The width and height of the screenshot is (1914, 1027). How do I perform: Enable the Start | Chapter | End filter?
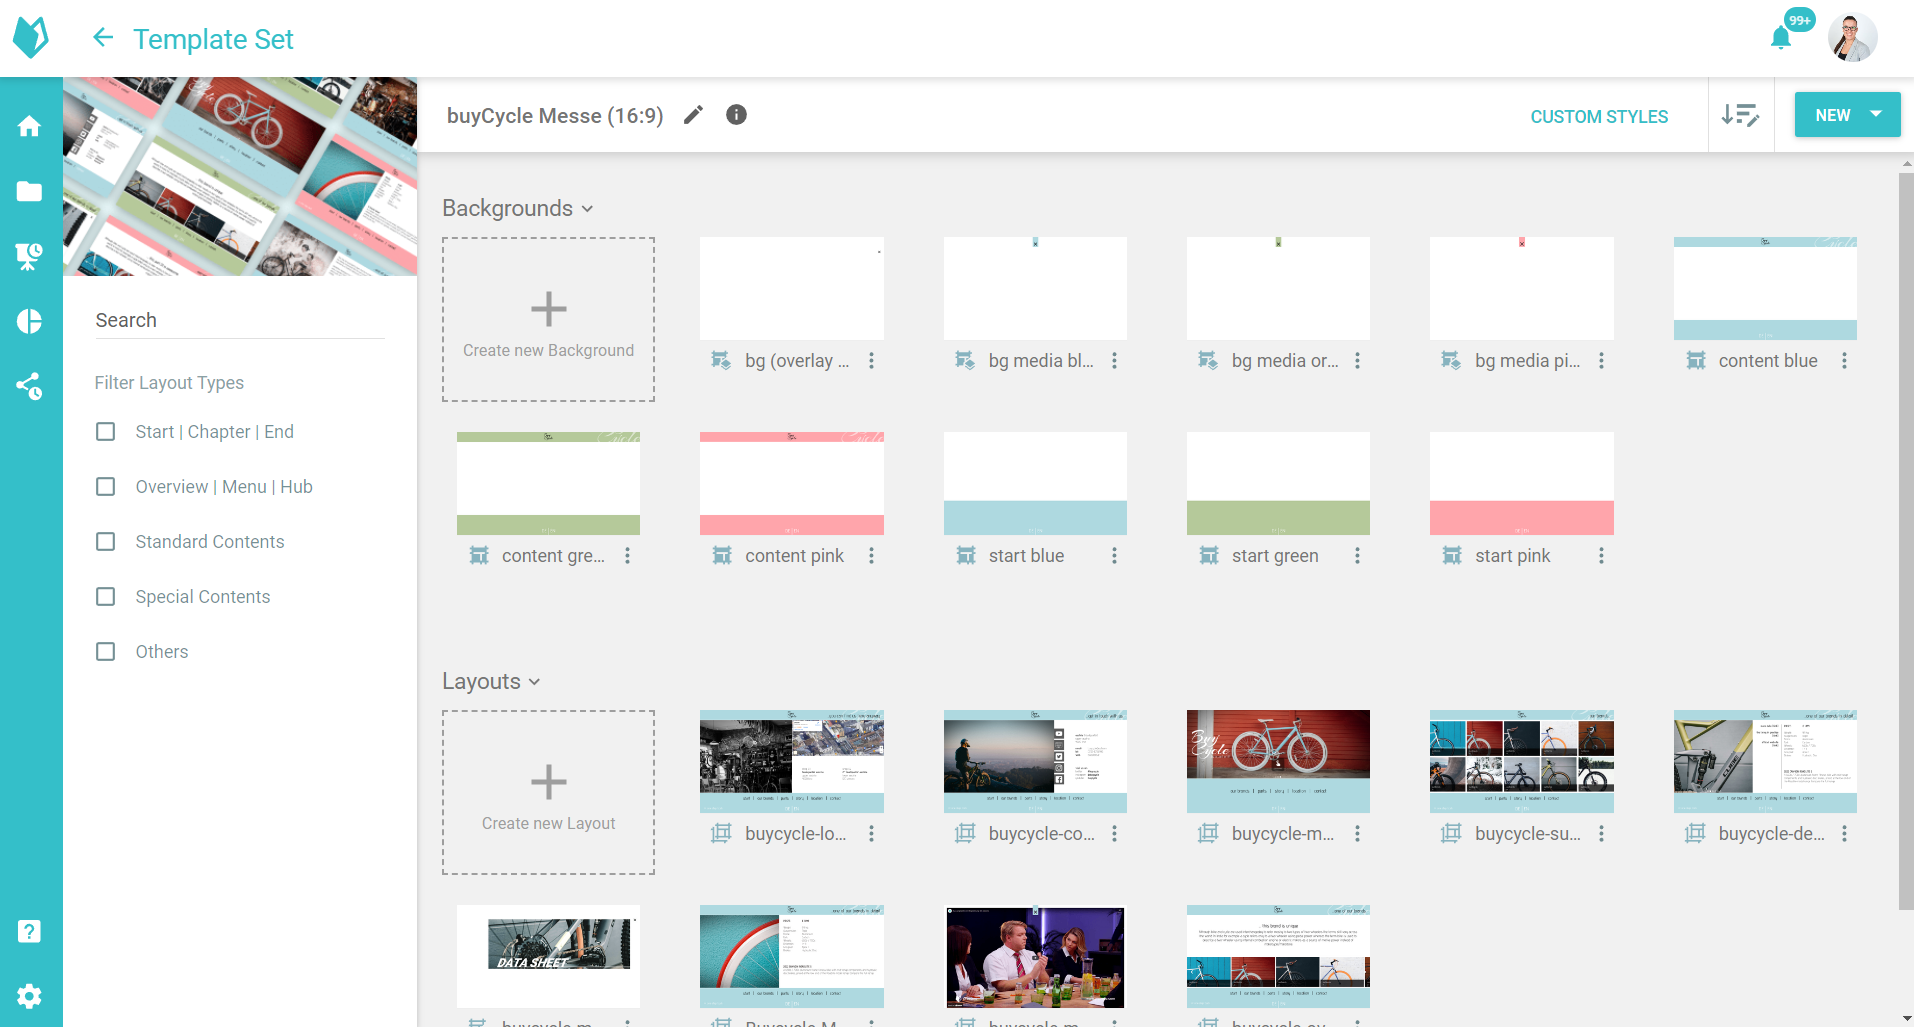point(105,432)
